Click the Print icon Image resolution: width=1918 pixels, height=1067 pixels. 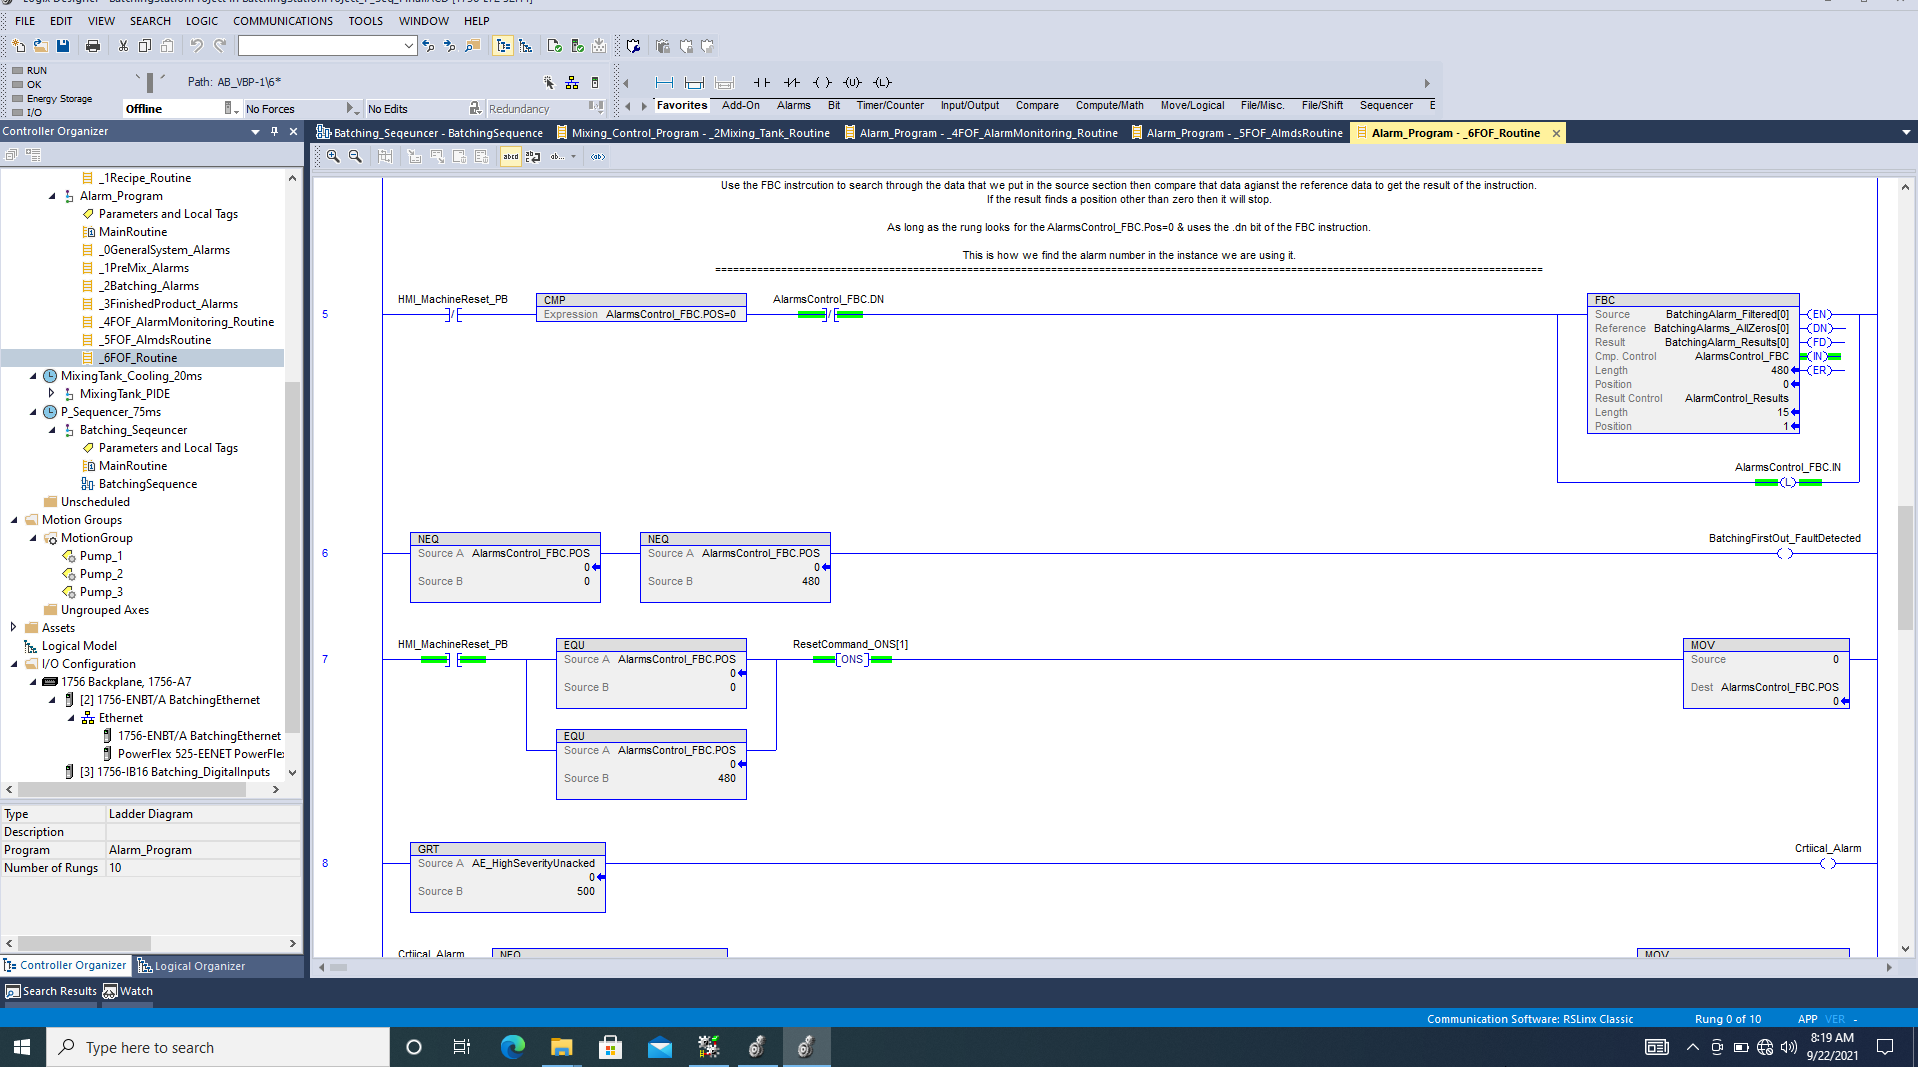(93, 46)
